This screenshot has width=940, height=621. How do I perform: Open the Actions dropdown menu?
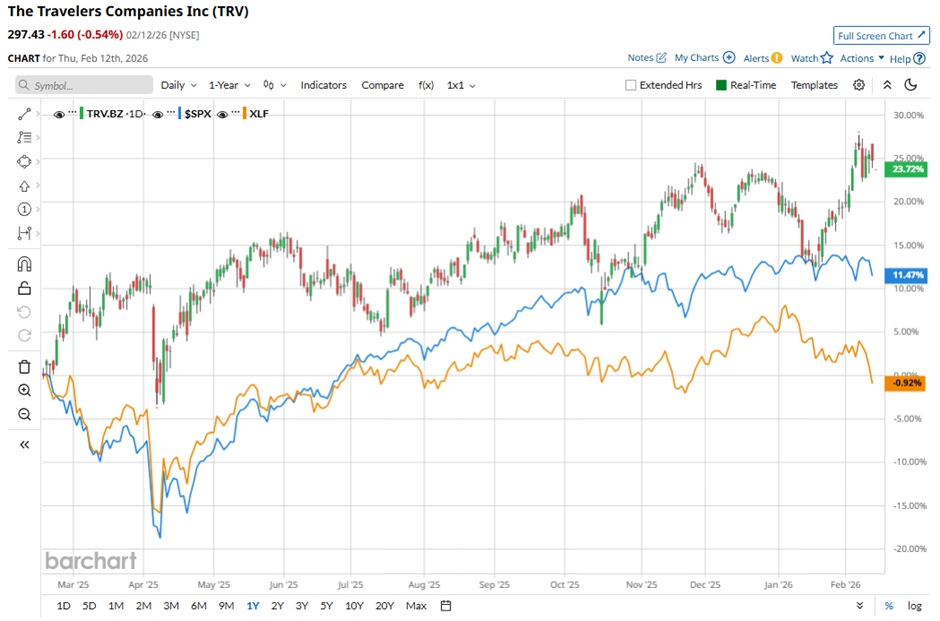point(862,58)
